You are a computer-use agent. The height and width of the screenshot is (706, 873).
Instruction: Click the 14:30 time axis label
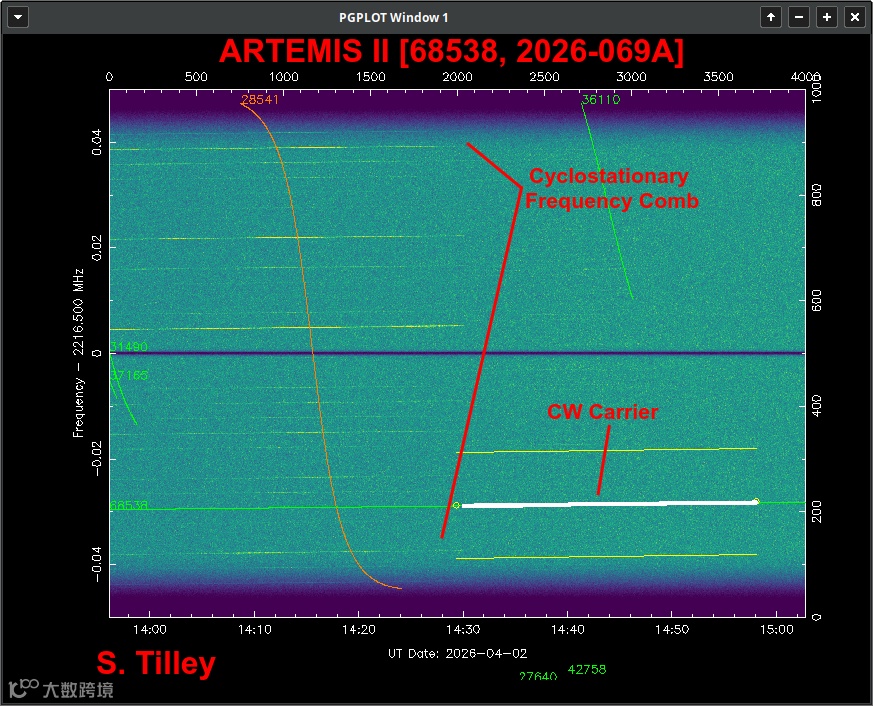[x=463, y=629]
